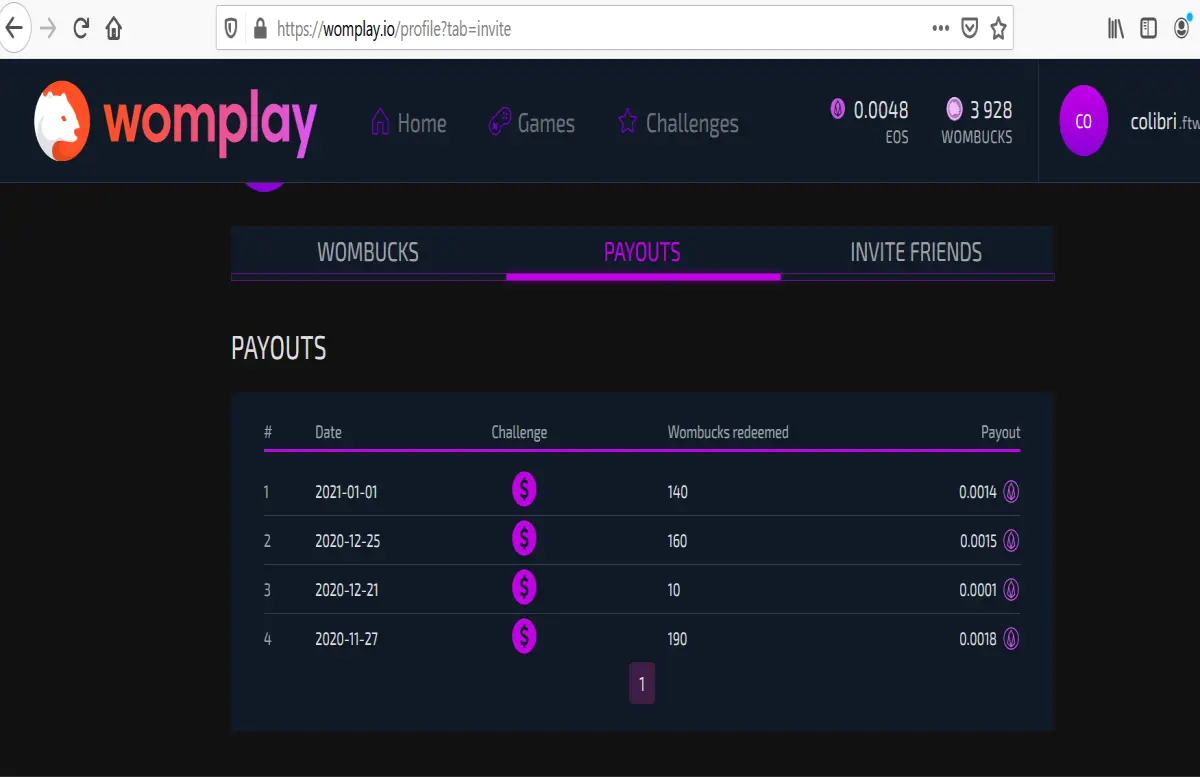Screen dimensions: 1200x777
Task: Save page to Pocket icon
Action: coord(969,29)
